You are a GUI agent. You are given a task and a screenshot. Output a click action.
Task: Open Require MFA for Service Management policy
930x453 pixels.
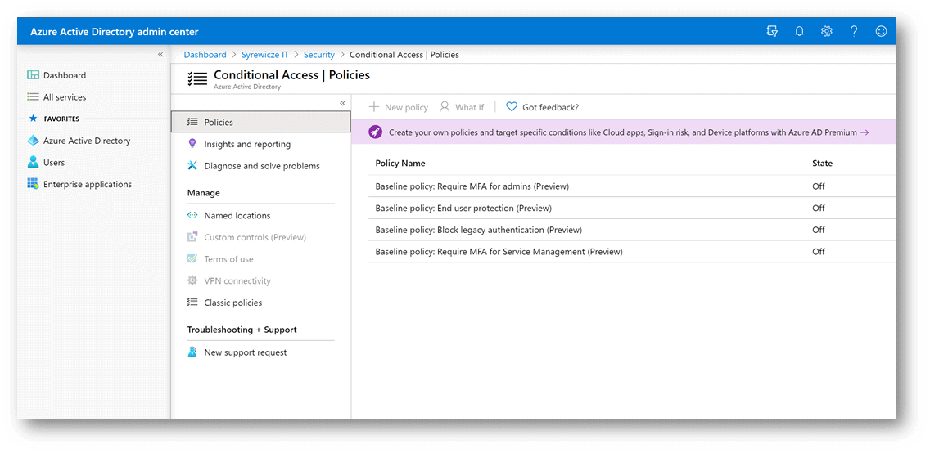tap(499, 251)
